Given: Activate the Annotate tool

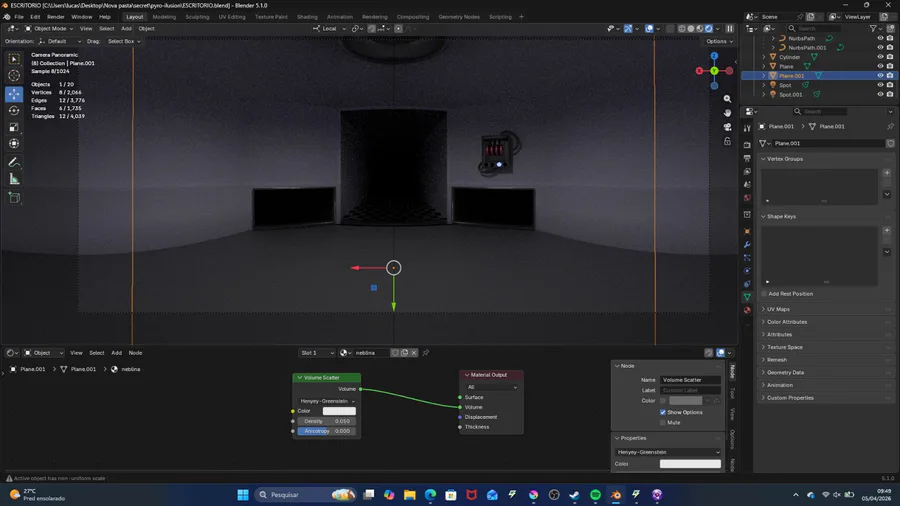Looking at the screenshot, I should (14, 163).
